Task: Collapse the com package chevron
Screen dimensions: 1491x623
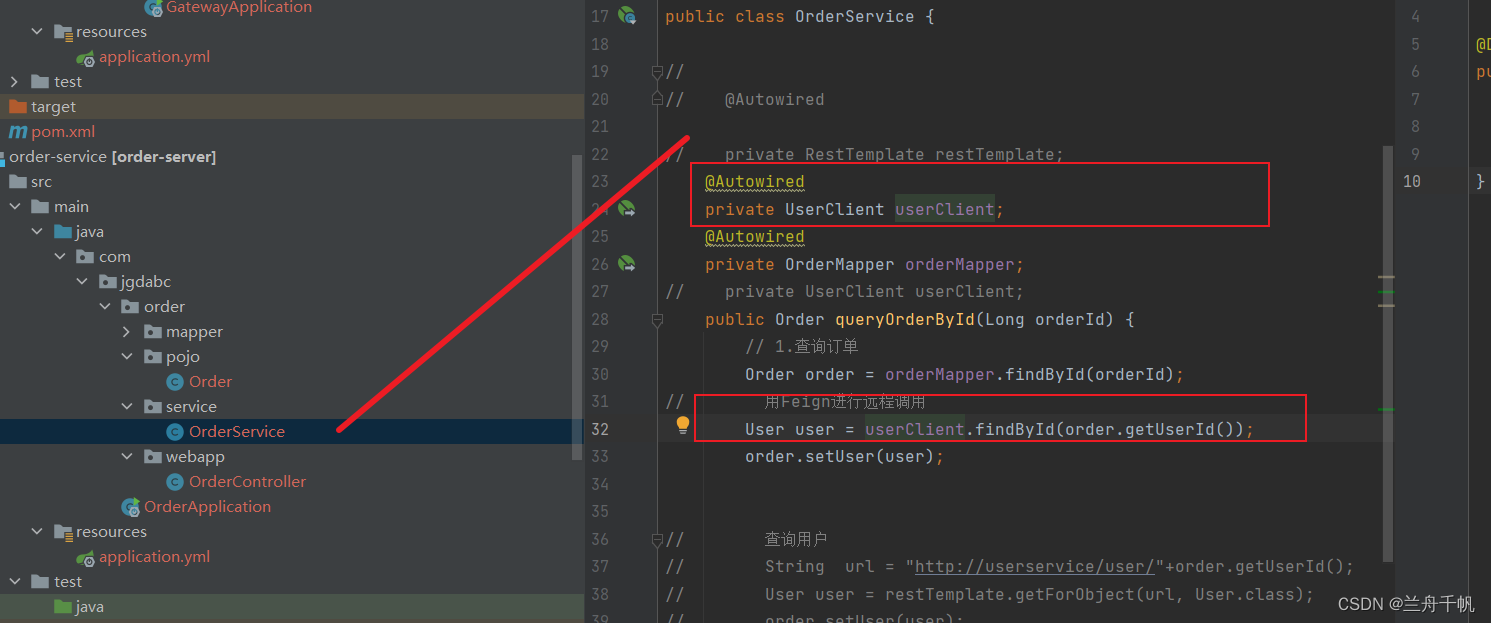Action: (60, 257)
